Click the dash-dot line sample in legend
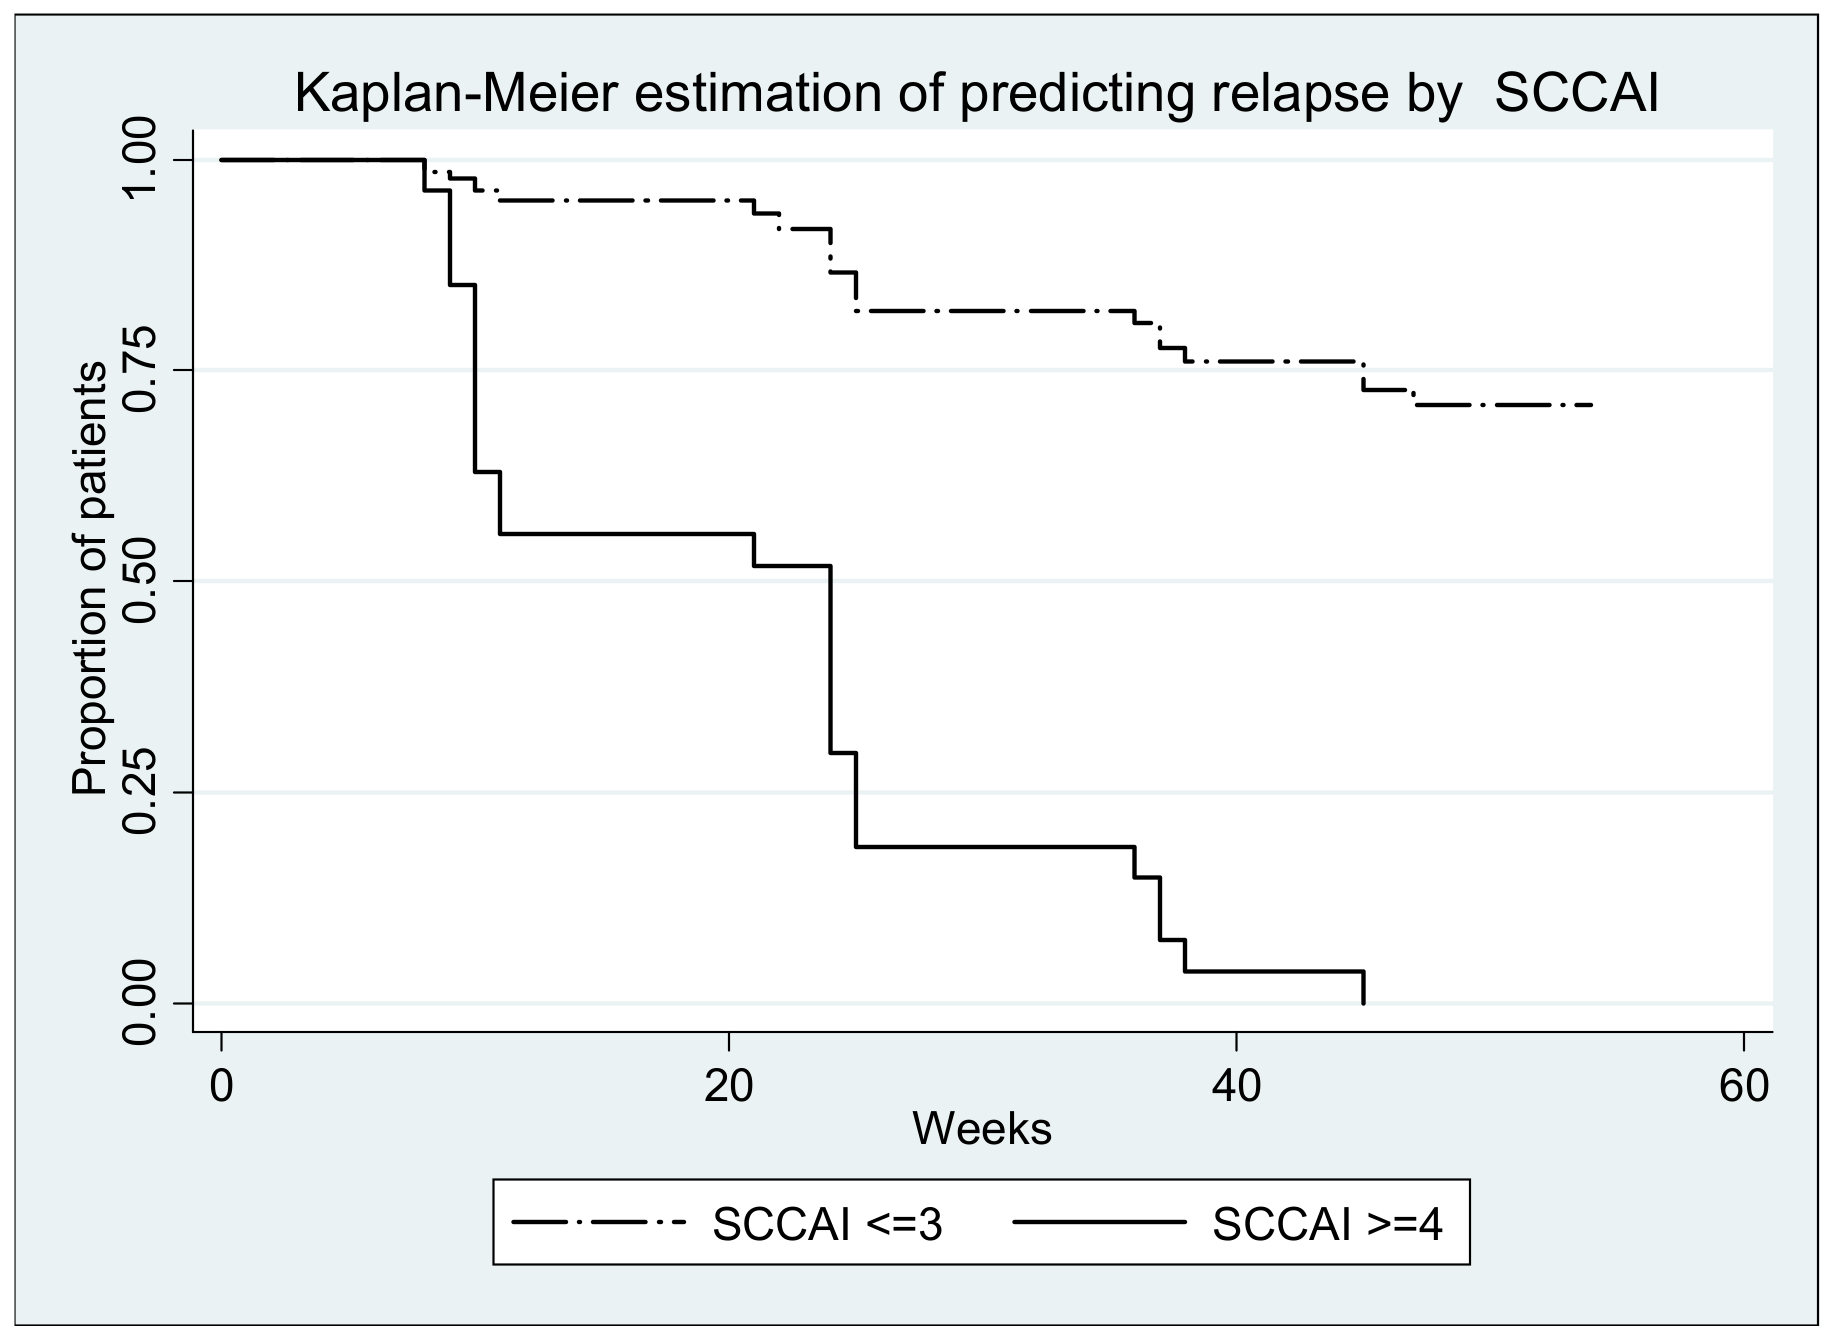The height and width of the screenshot is (1341, 1836). pyautogui.click(x=598, y=1222)
